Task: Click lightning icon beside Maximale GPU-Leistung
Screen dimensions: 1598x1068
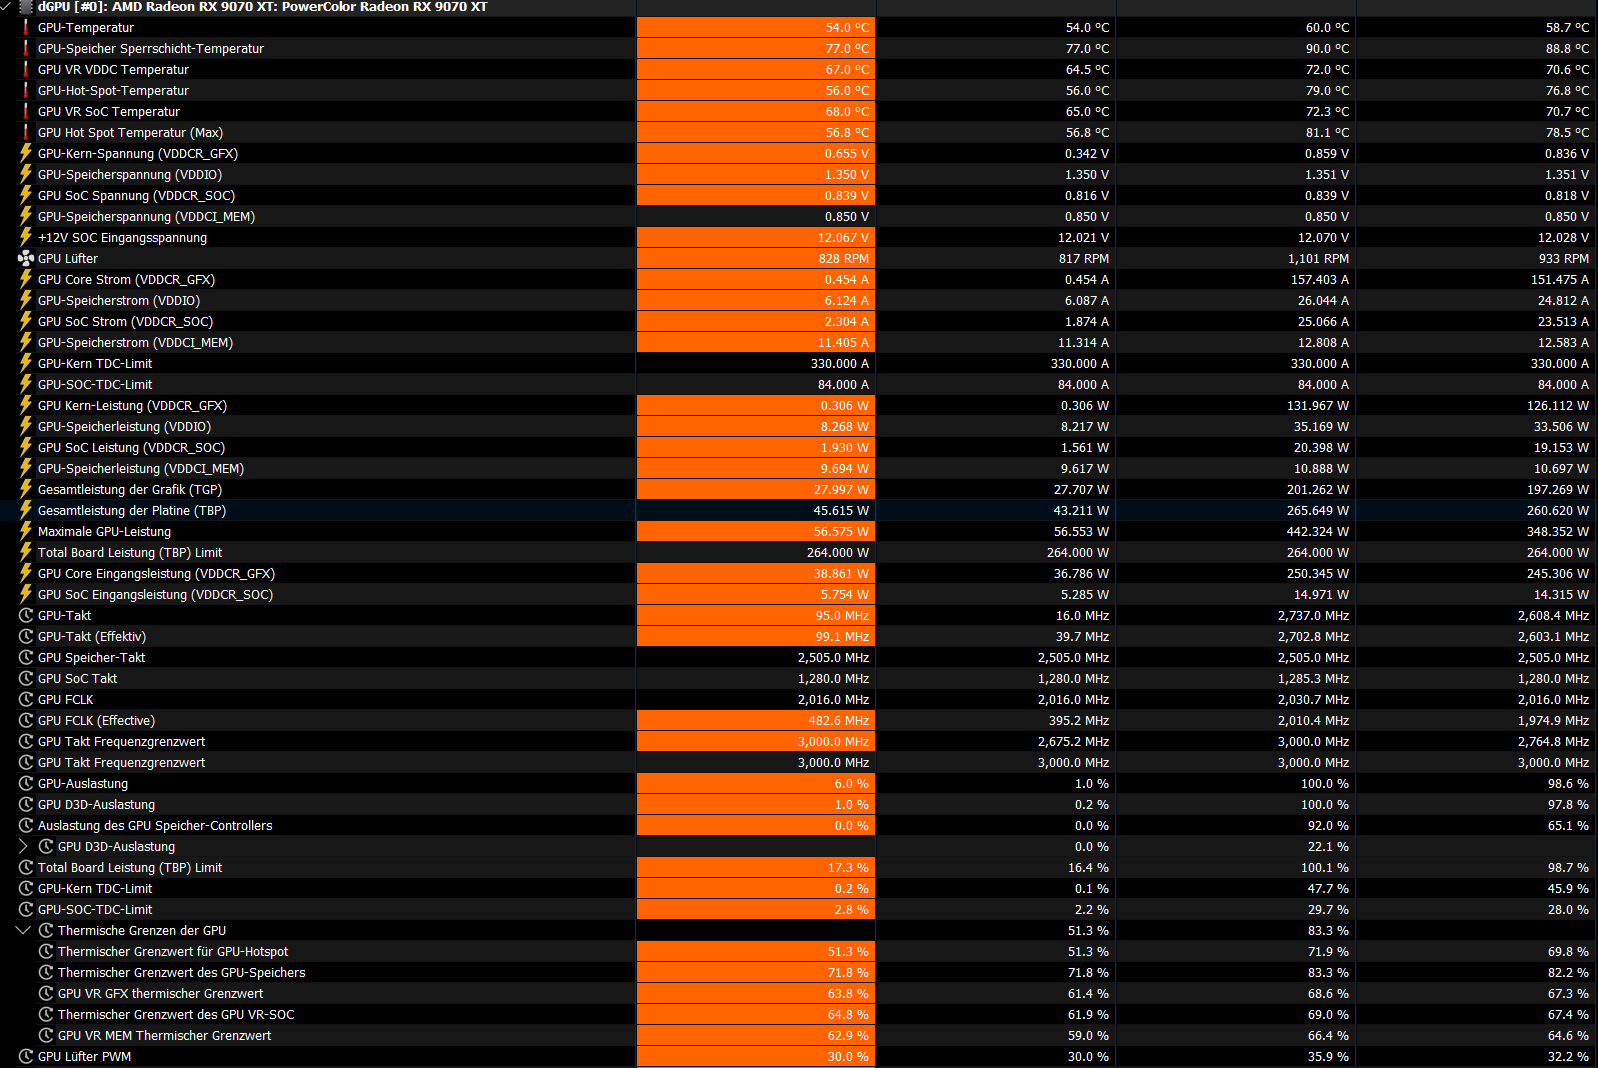Action: pyautogui.click(x=26, y=531)
